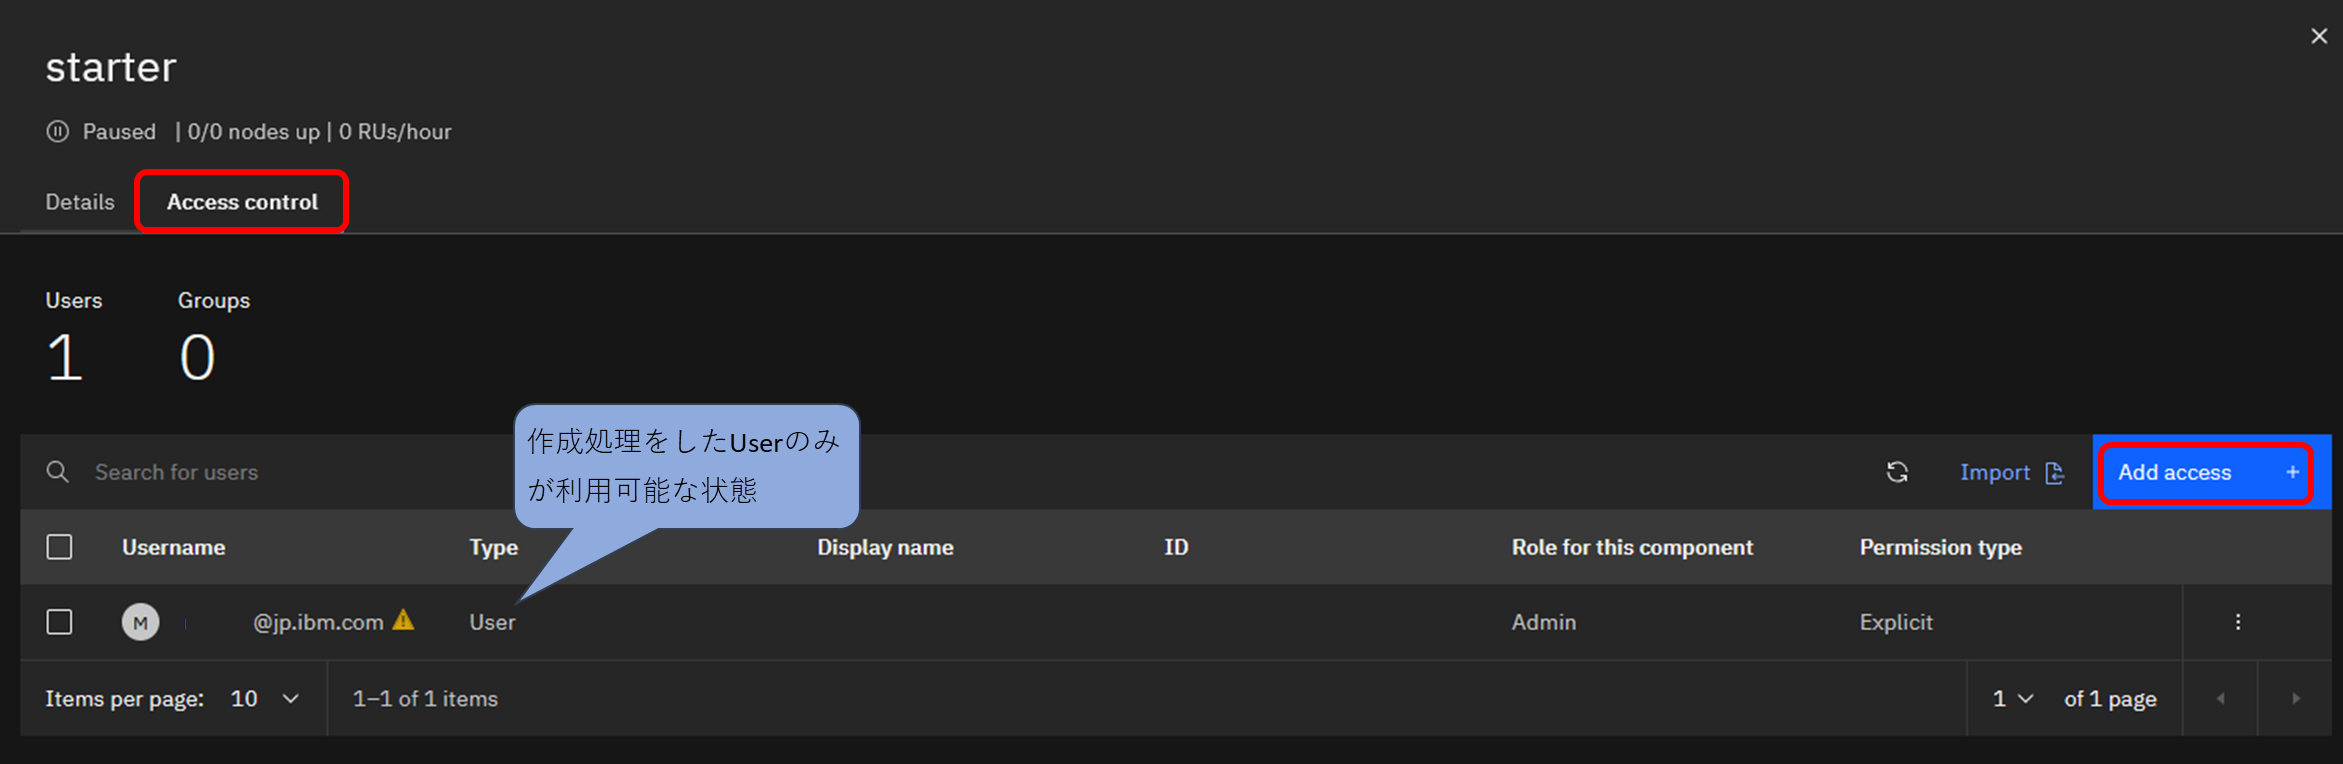Click the warning triangle next to the username
Screen dimensions: 2343x764
pos(403,621)
